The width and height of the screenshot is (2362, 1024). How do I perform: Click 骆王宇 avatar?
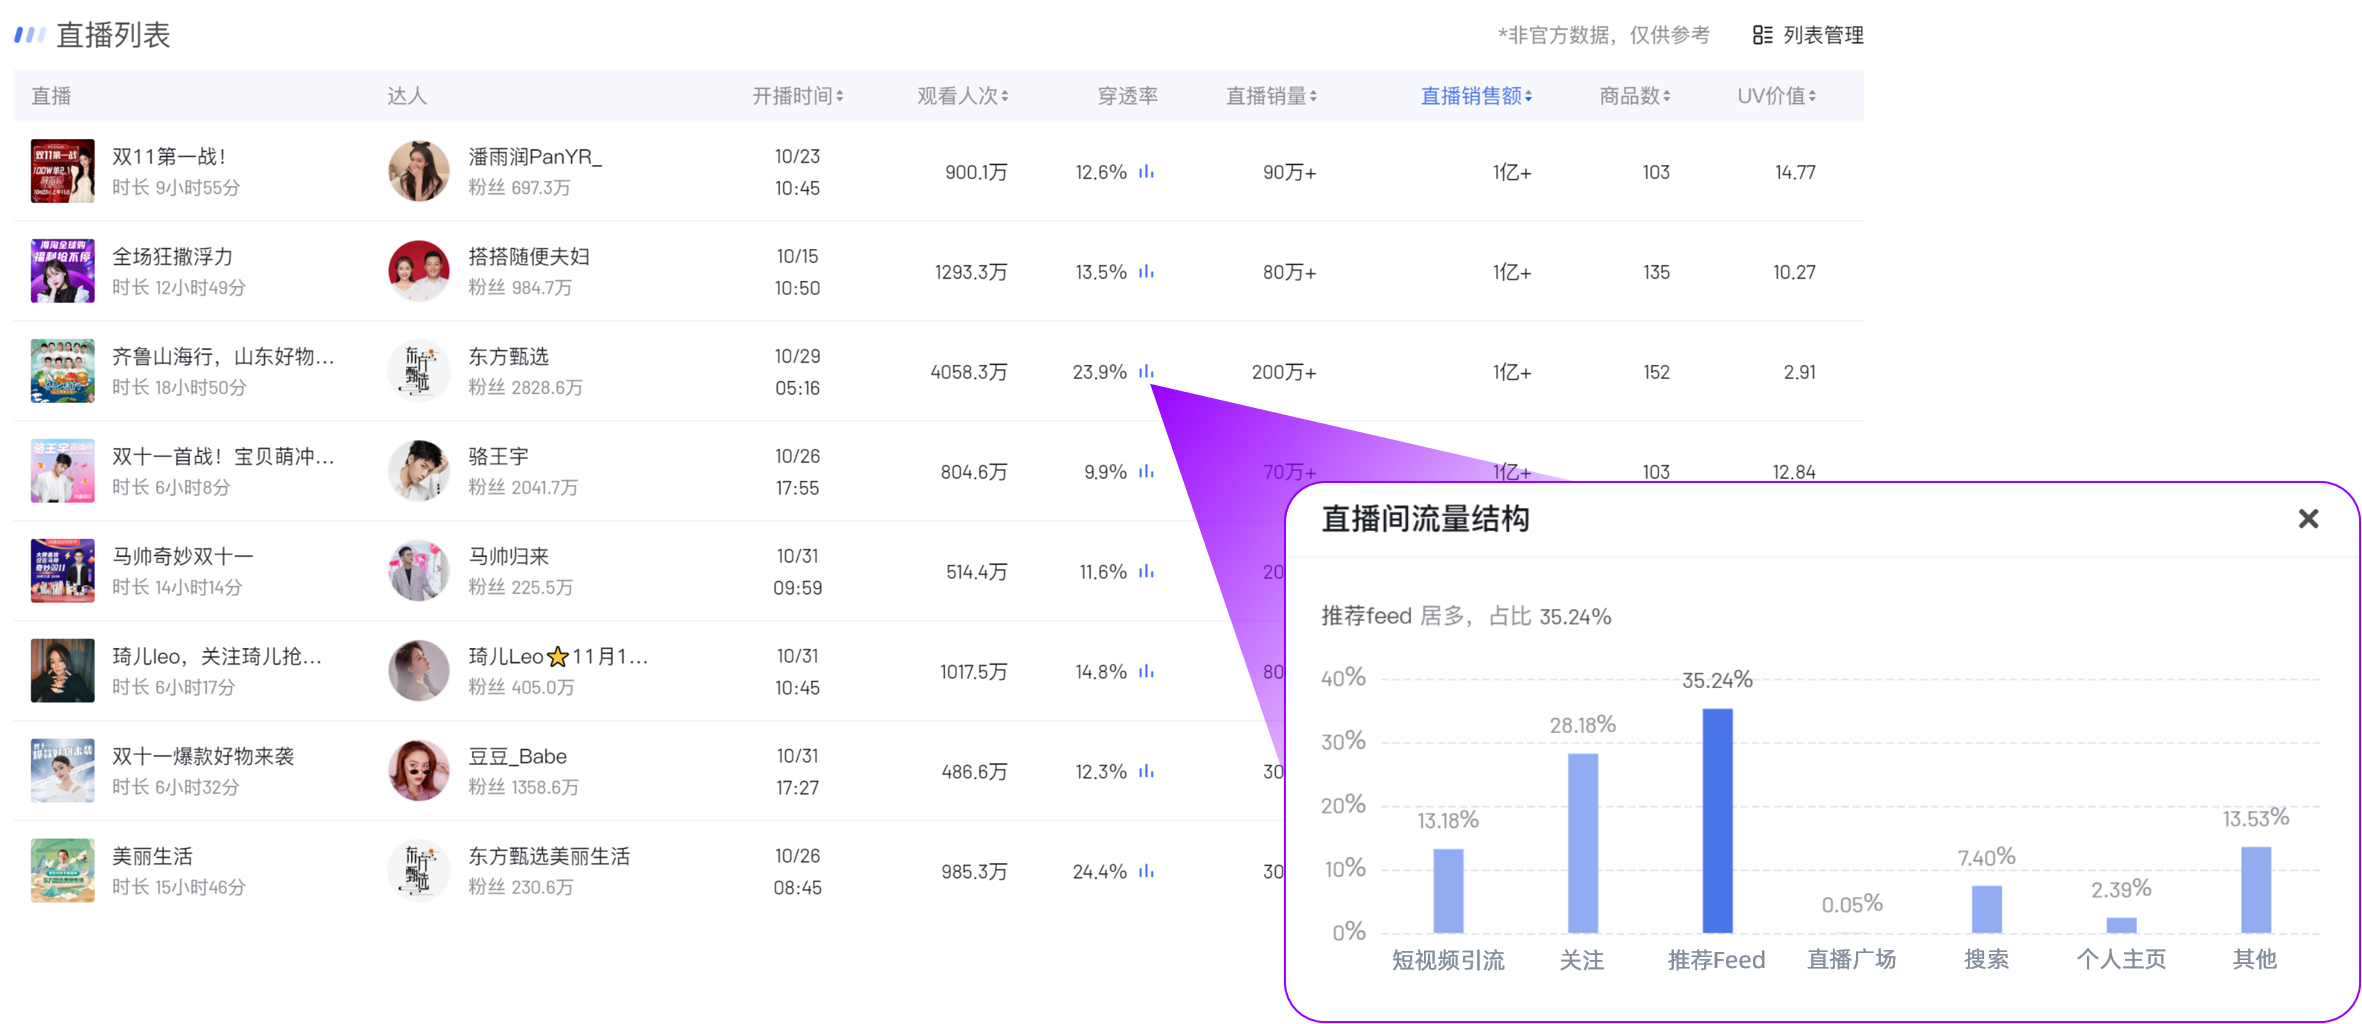coord(419,471)
